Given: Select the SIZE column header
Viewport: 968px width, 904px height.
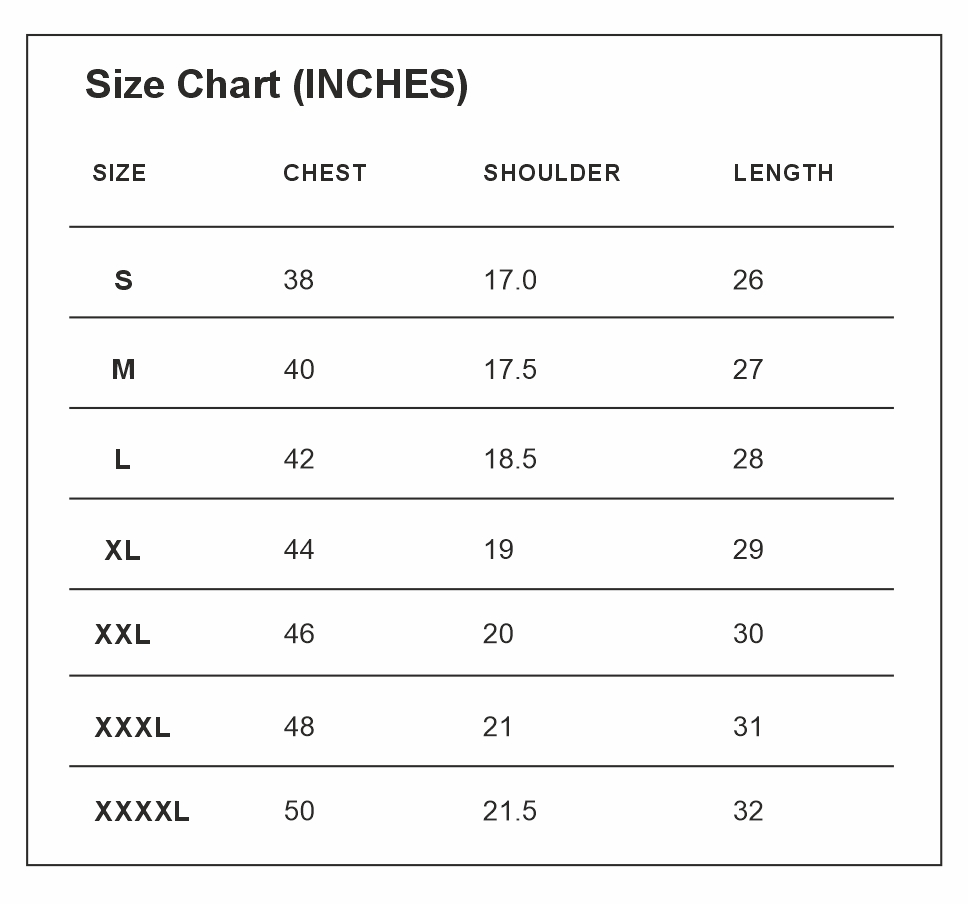Looking at the screenshot, I should [119, 173].
